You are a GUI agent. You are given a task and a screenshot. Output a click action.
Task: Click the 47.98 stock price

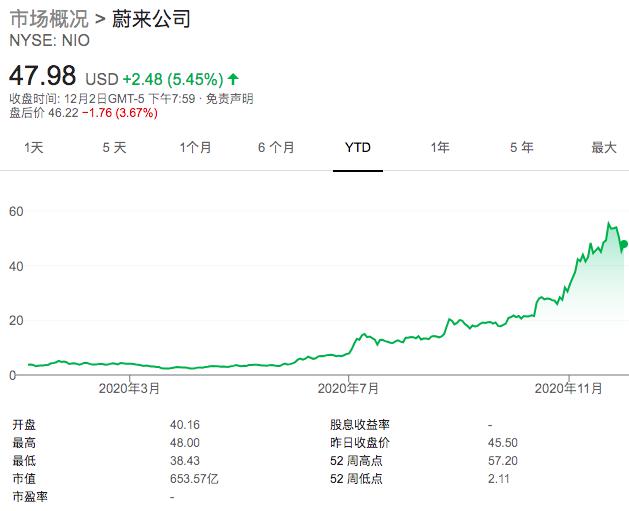point(43,75)
